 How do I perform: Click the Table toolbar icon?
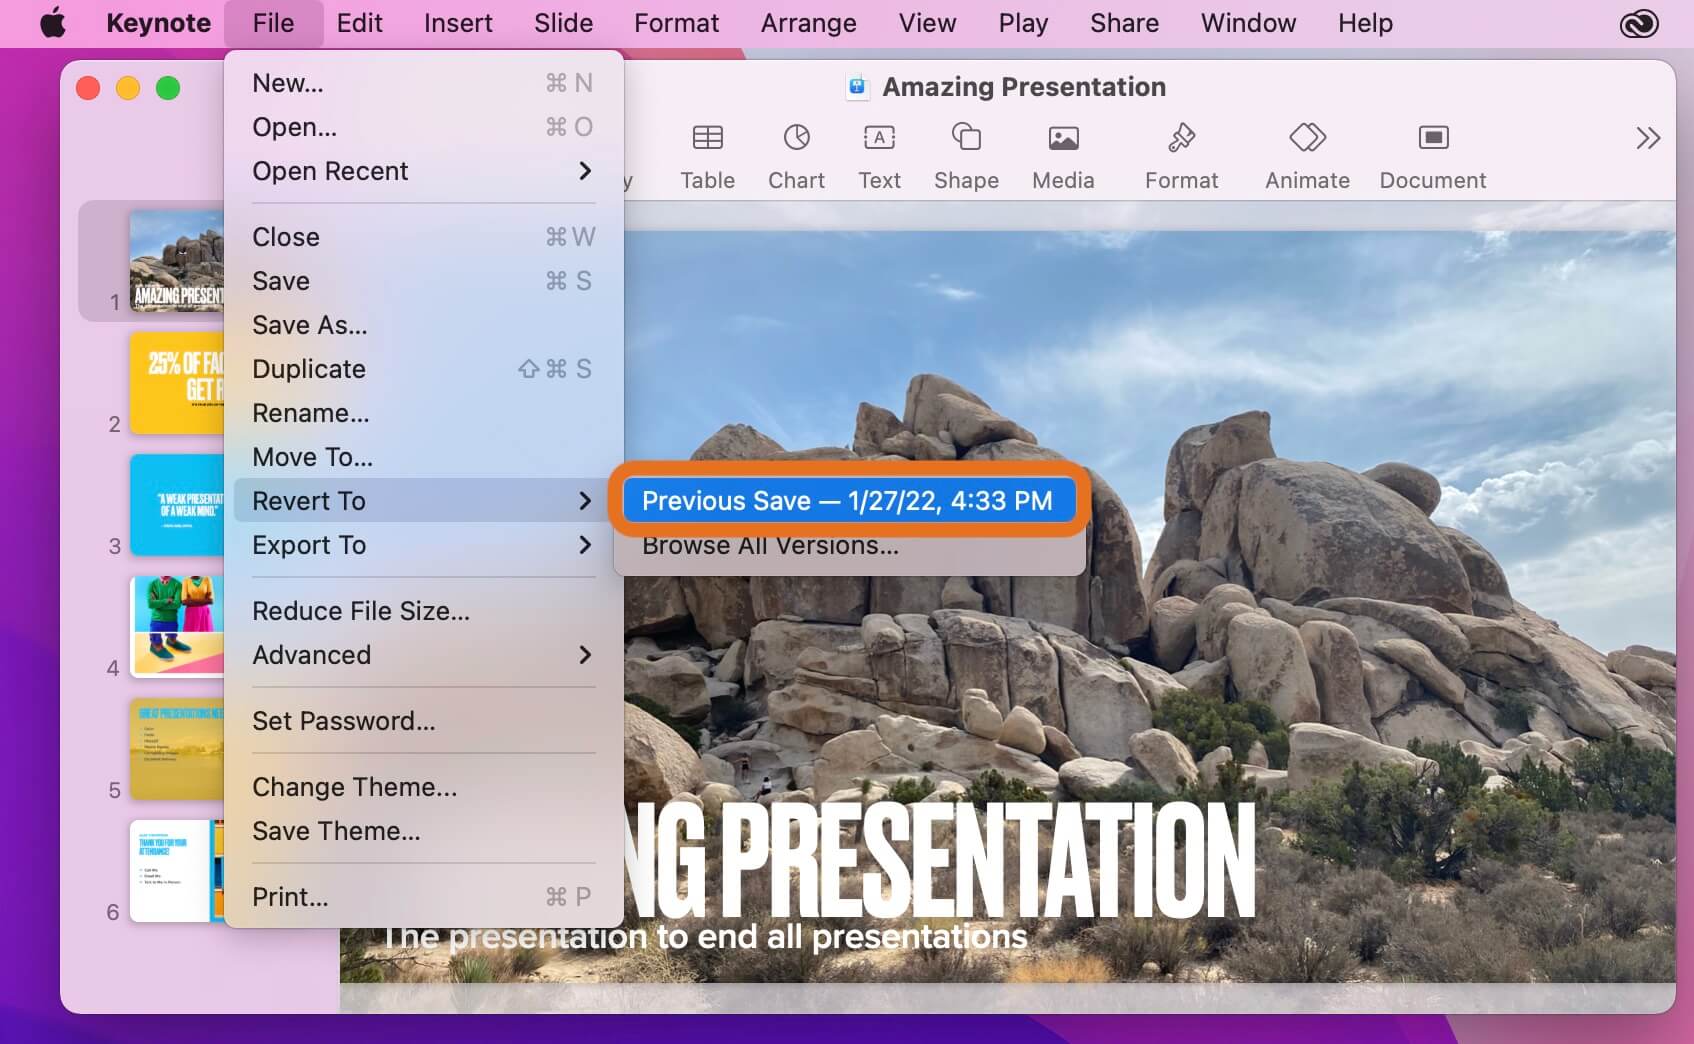tap(707, 138)
